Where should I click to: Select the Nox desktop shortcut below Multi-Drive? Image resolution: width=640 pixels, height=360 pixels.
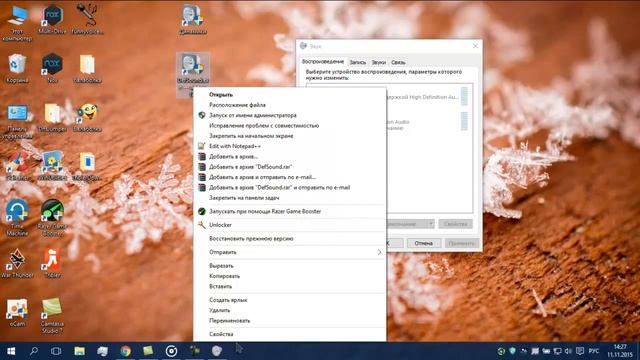pos(52,68)
